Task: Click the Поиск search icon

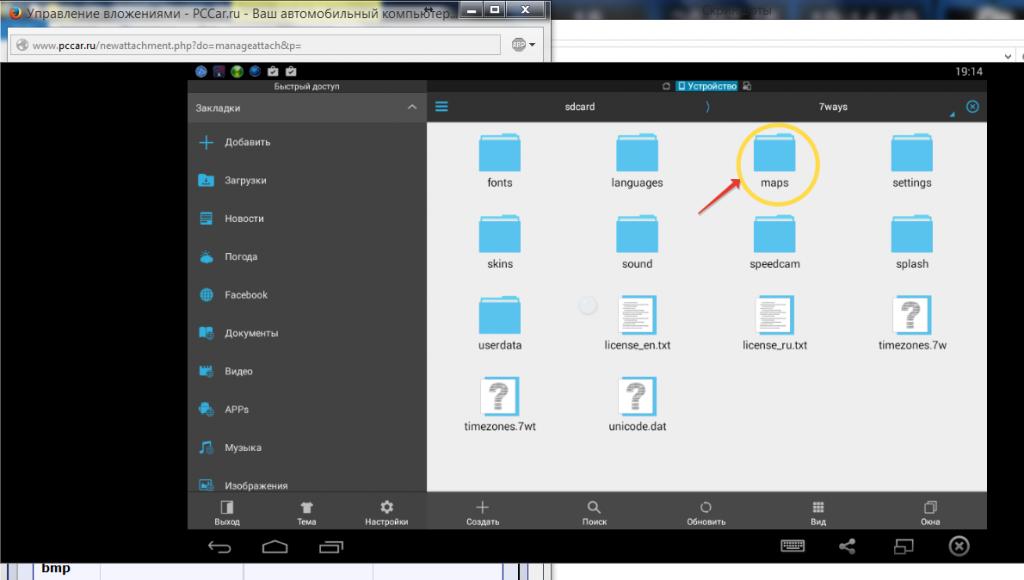Action: pyautogui.click(x=594, y=512)
